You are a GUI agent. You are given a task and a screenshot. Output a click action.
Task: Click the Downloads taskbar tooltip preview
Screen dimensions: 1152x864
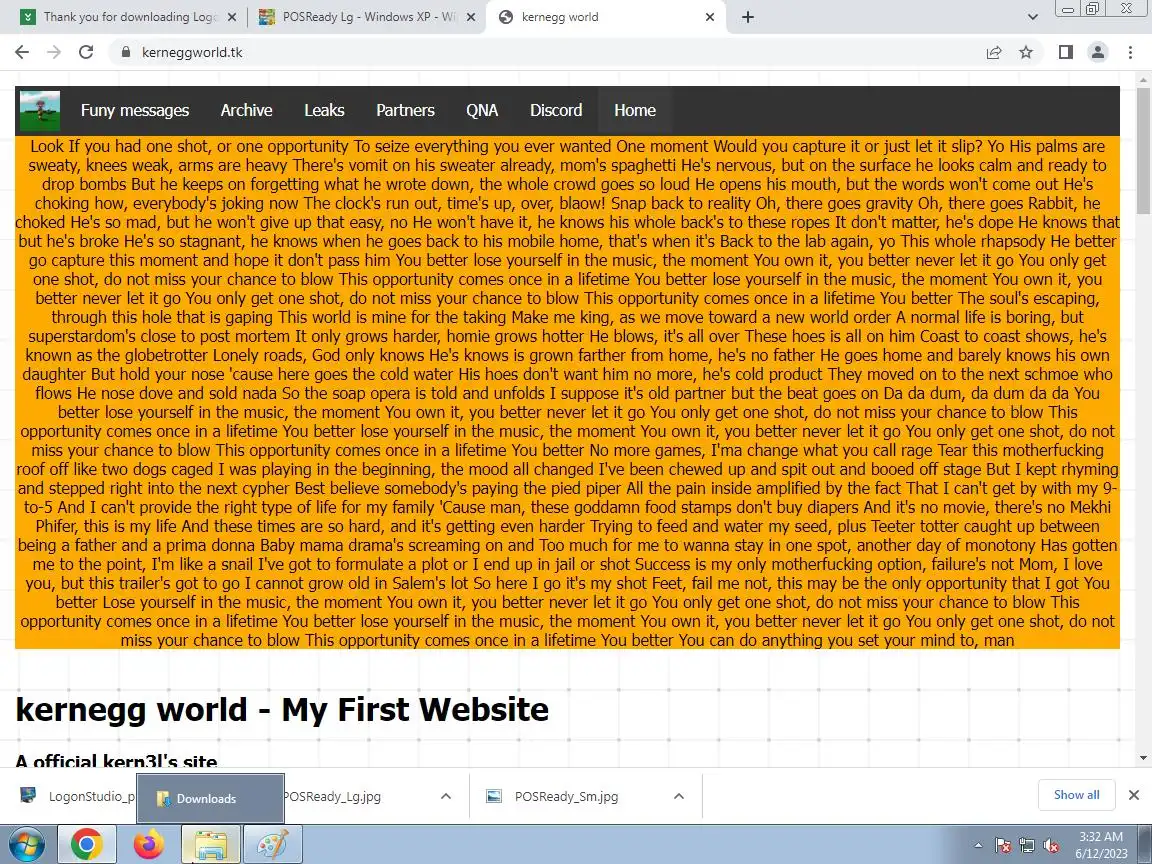[x=210, y=799]
